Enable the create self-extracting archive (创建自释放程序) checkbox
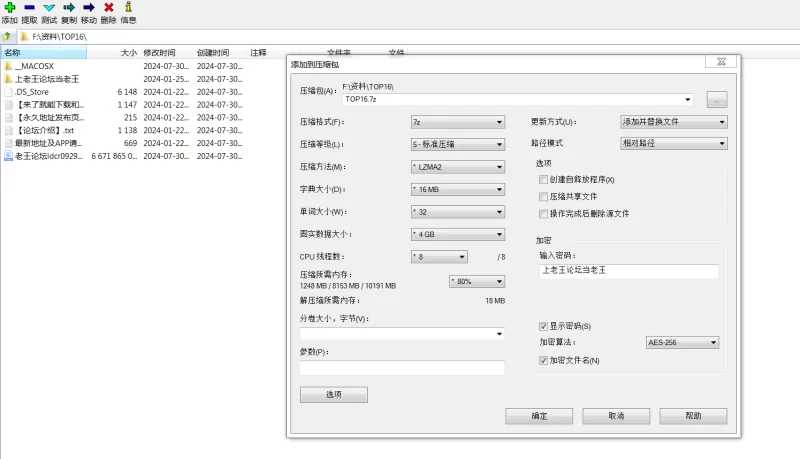 [x=543, y=180]
